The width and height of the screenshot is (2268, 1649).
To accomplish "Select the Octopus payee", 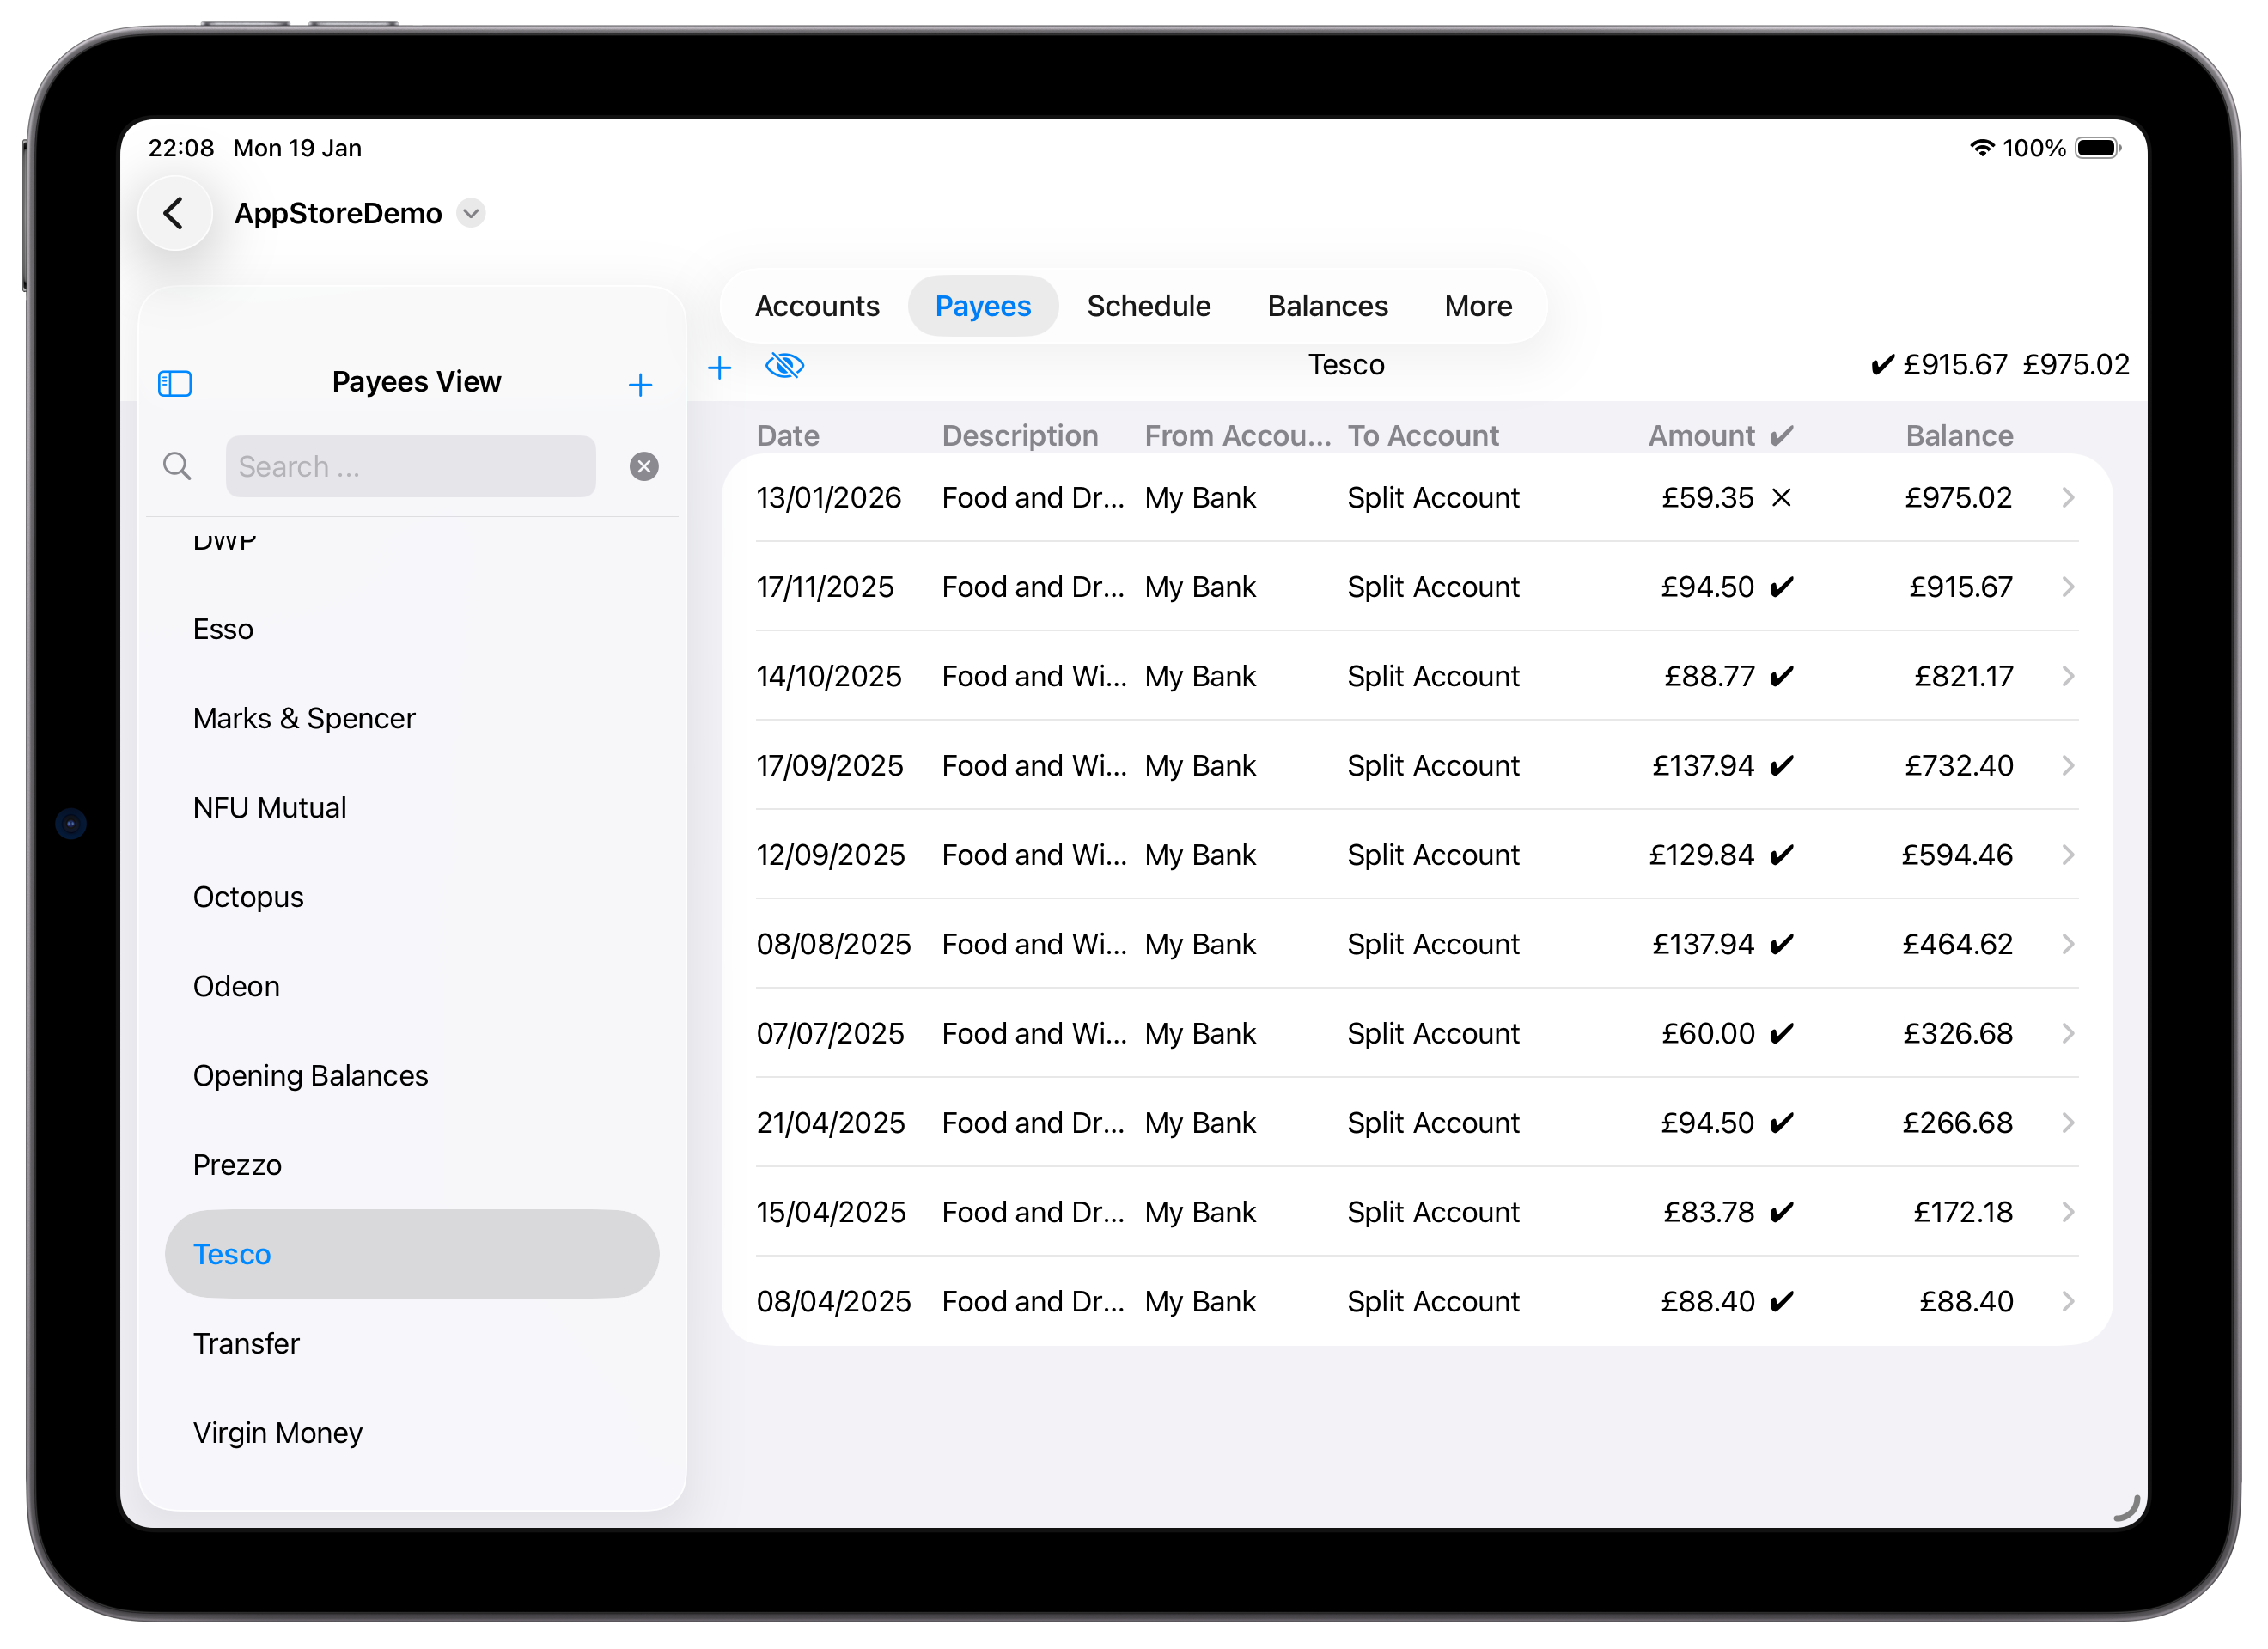I will coord(412,897).
